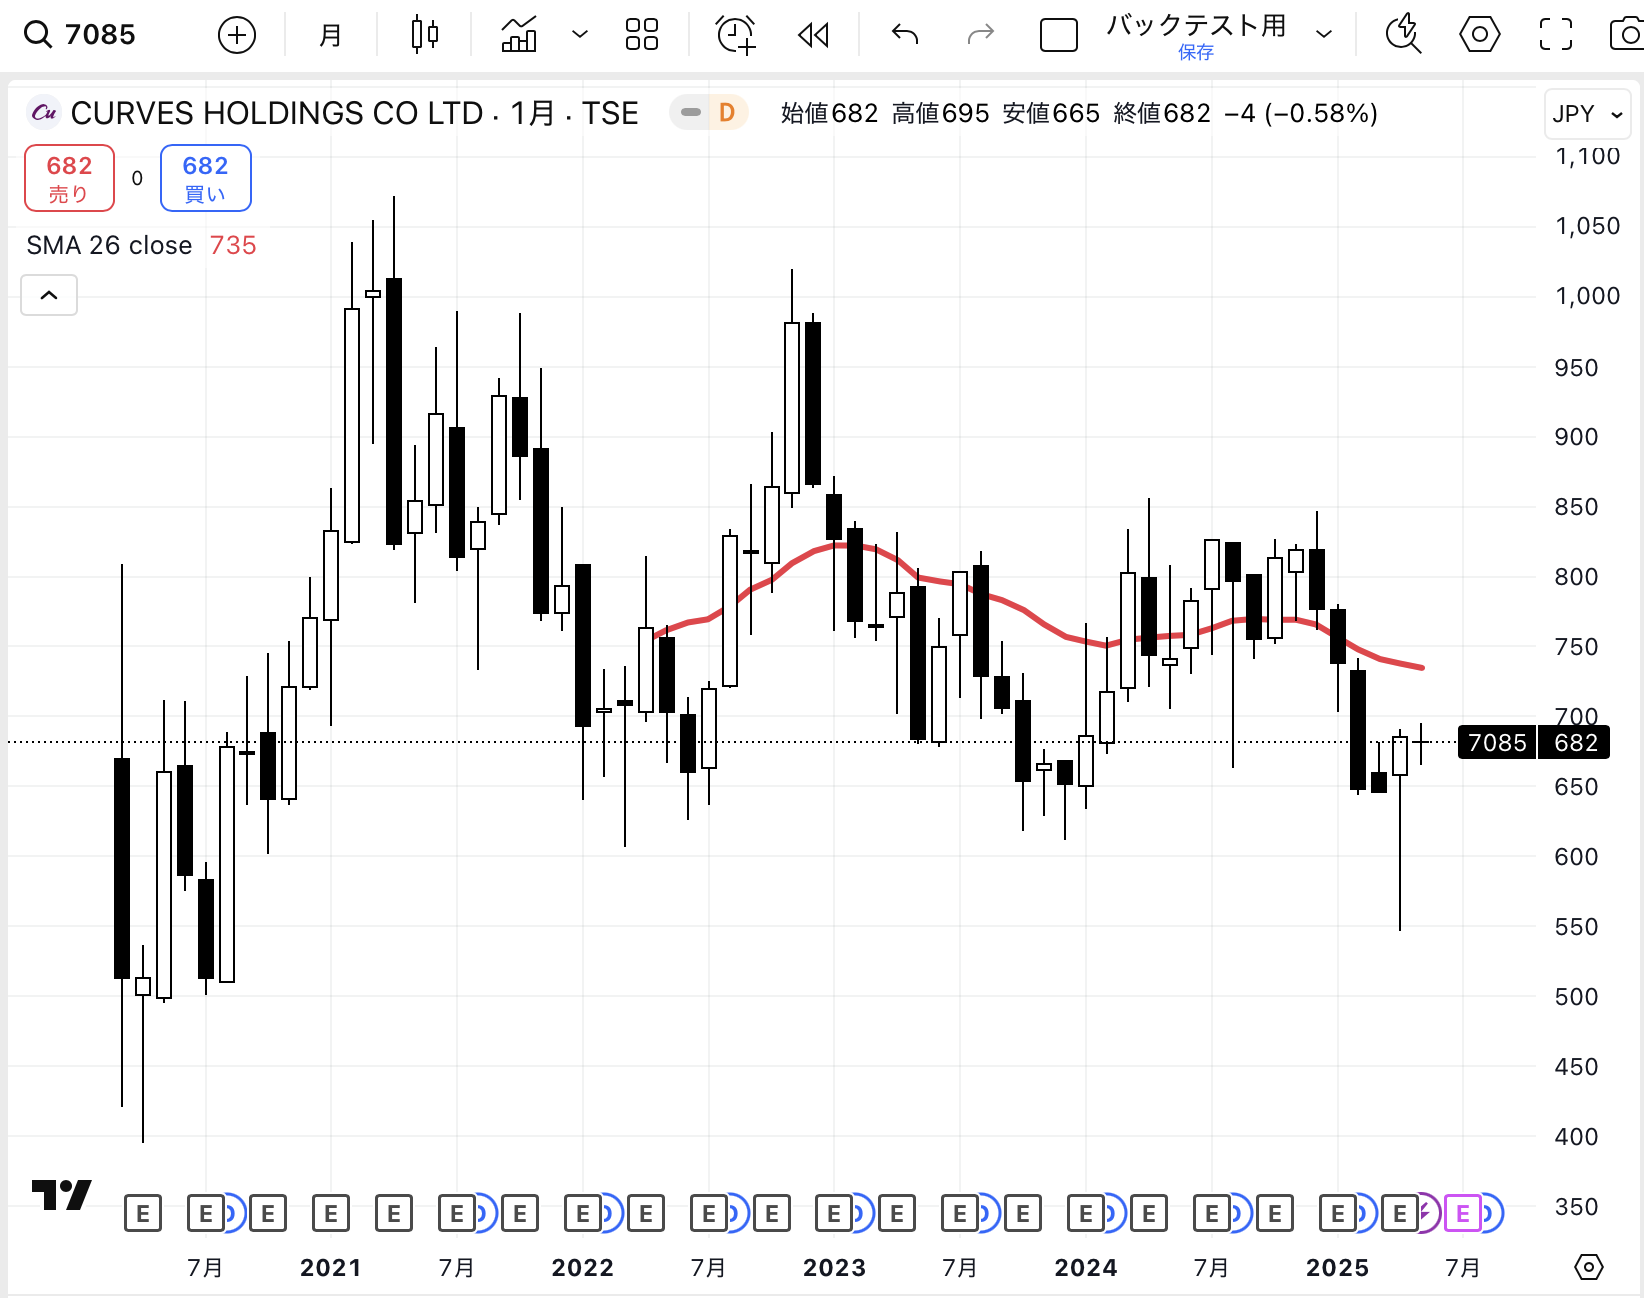The image size is (1644, 1298).
Task: Change chart type via candlestick icon
Action: click(x=425, y=35)
